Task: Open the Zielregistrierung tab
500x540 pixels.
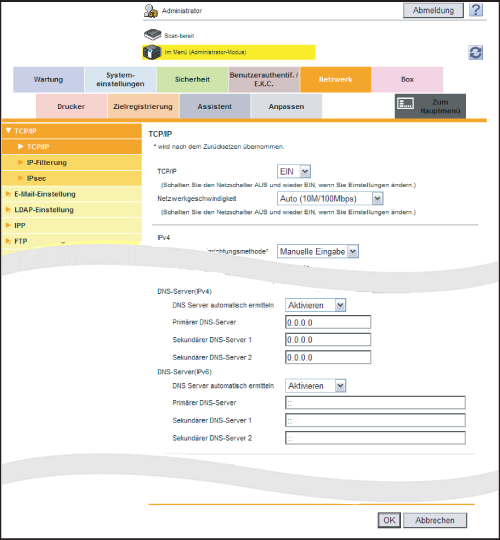Action: click(x=143, y=106)
